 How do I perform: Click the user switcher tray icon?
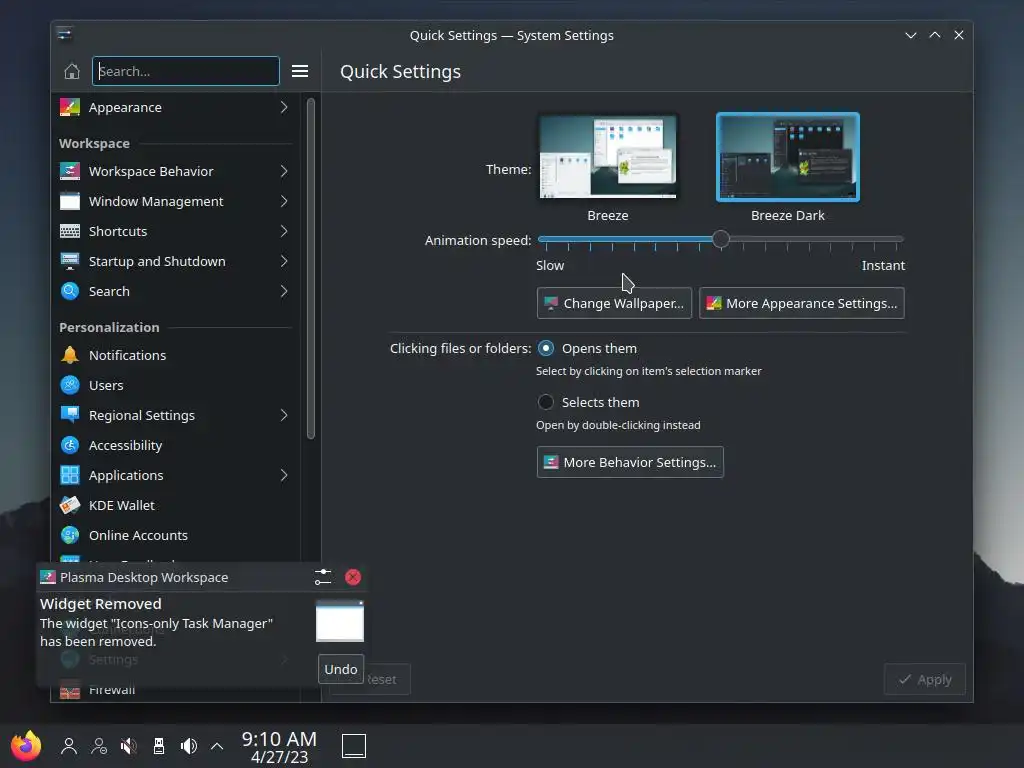[69, 746]
